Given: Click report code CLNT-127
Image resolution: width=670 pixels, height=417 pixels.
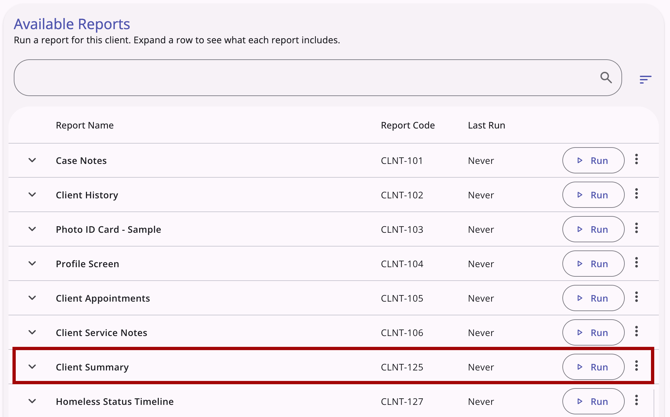Looking at the screenshot, I should [x=402, y=402].
